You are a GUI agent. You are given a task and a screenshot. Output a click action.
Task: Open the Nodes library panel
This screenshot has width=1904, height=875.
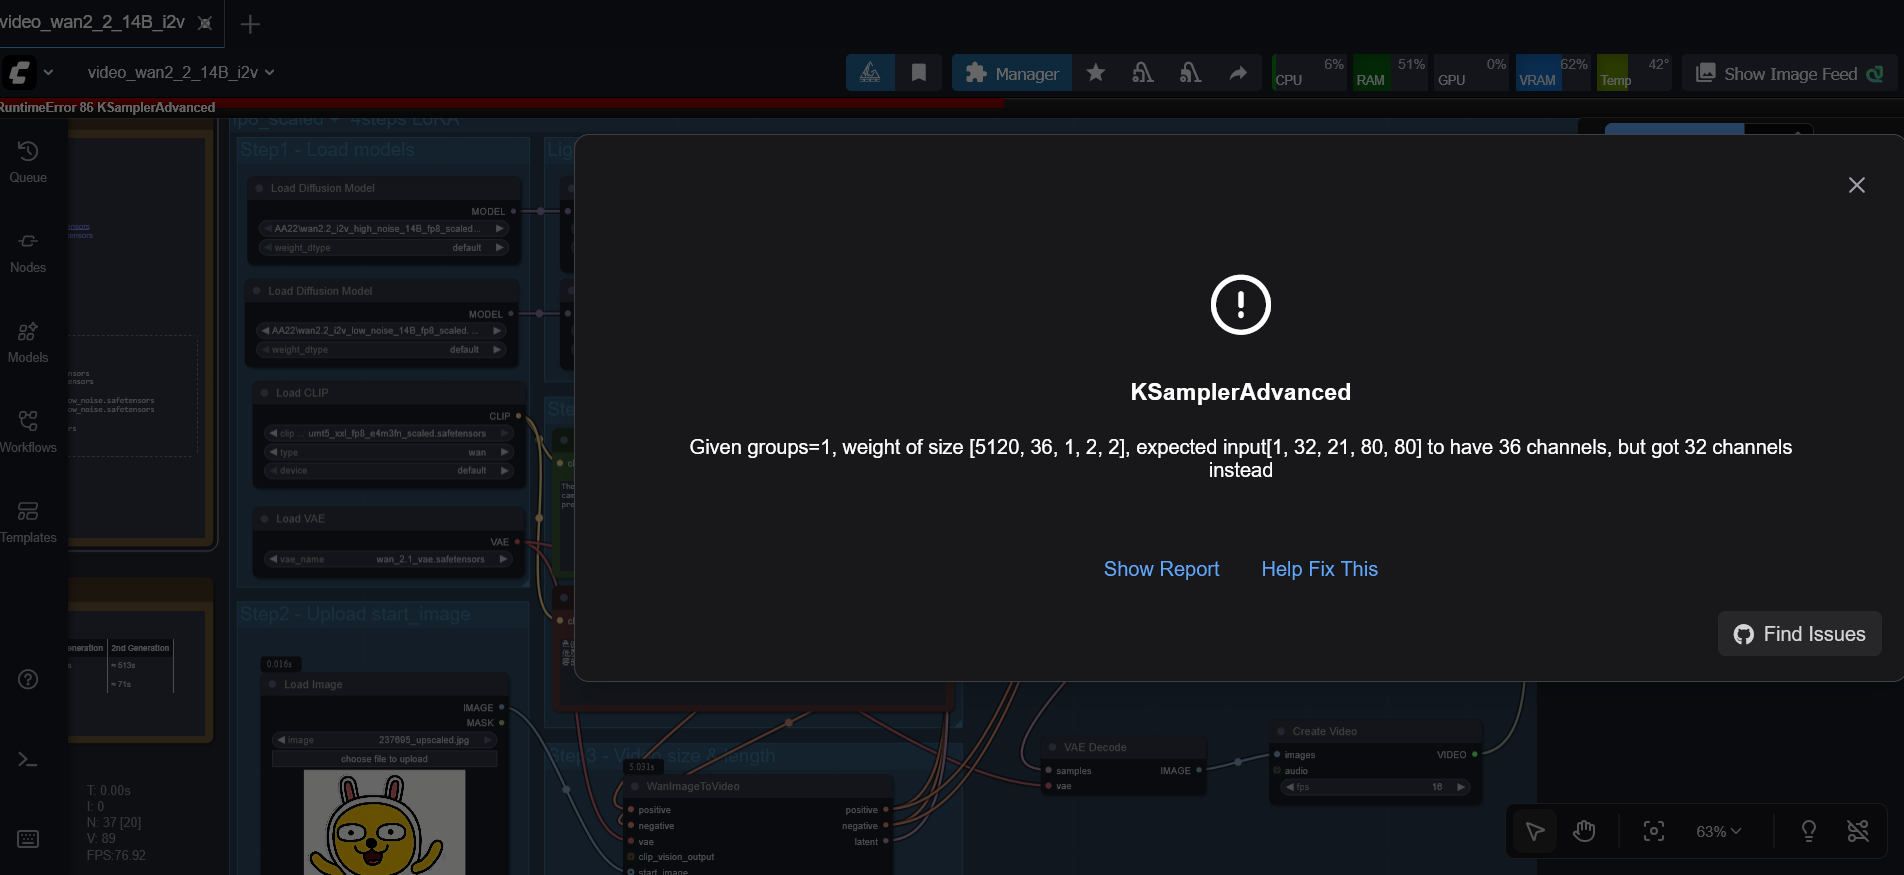pyautogui.click(x=28, y=252)
